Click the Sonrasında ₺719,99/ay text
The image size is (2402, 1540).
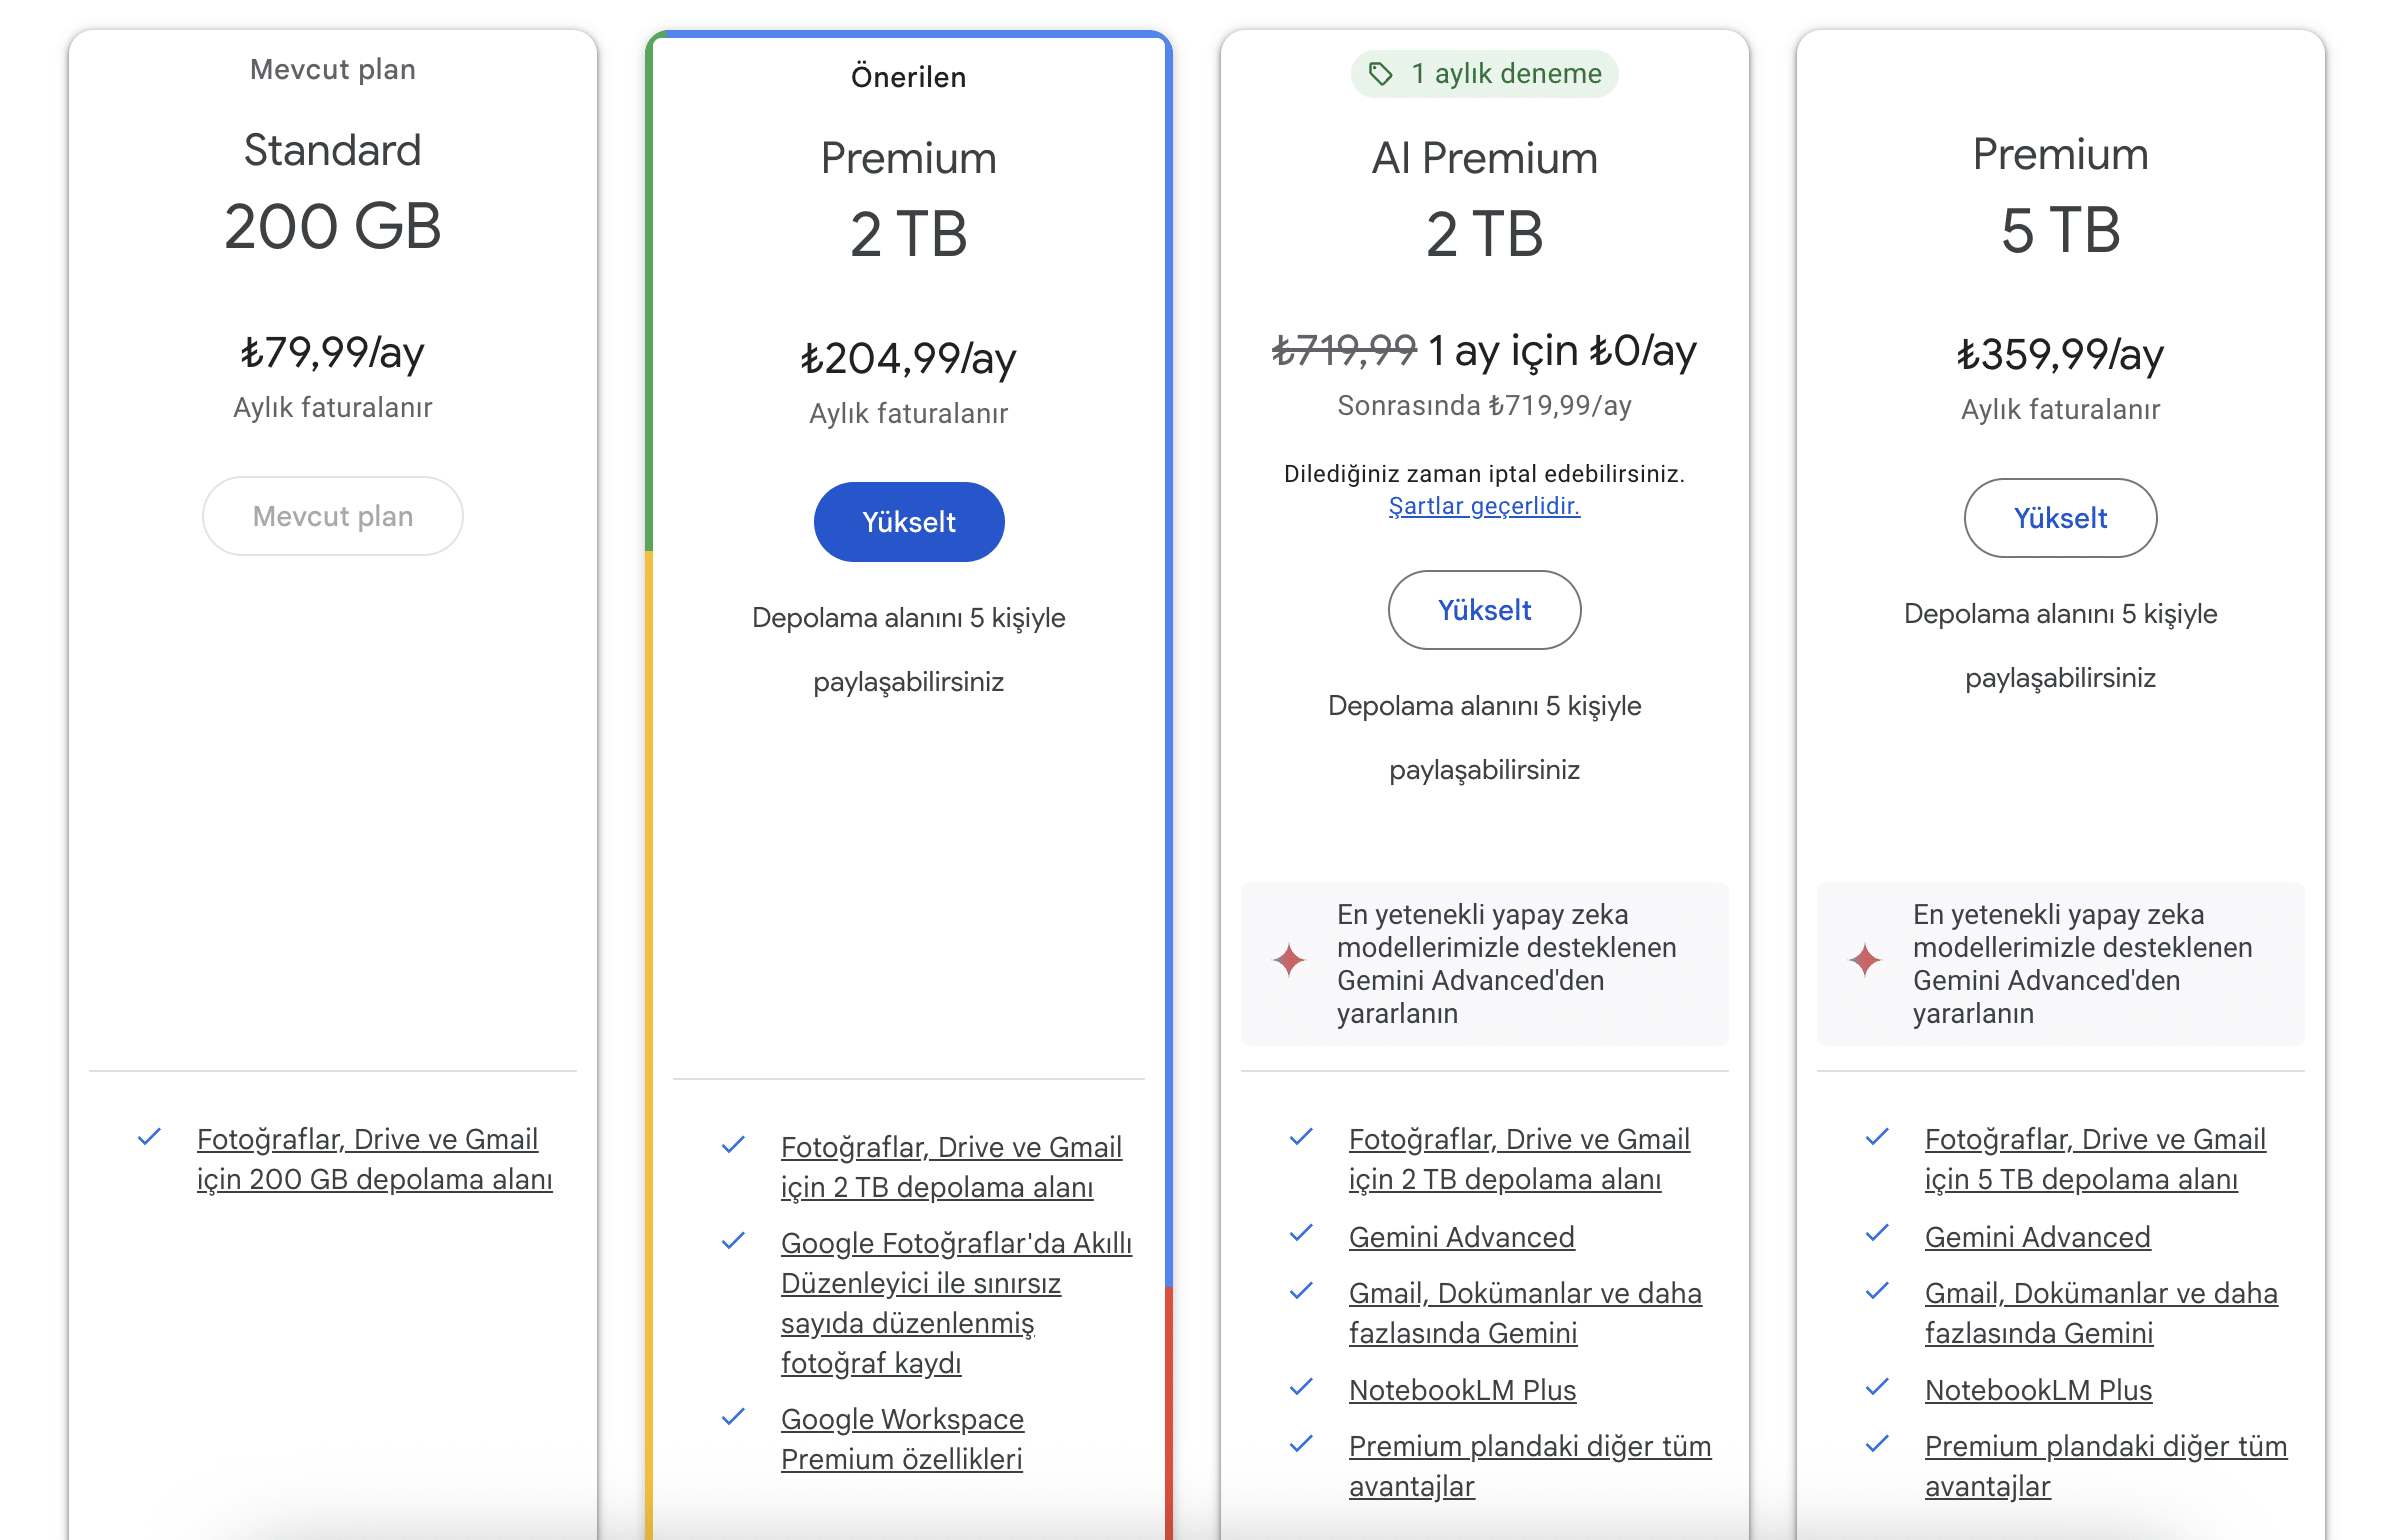click(x=1484, y=405)
